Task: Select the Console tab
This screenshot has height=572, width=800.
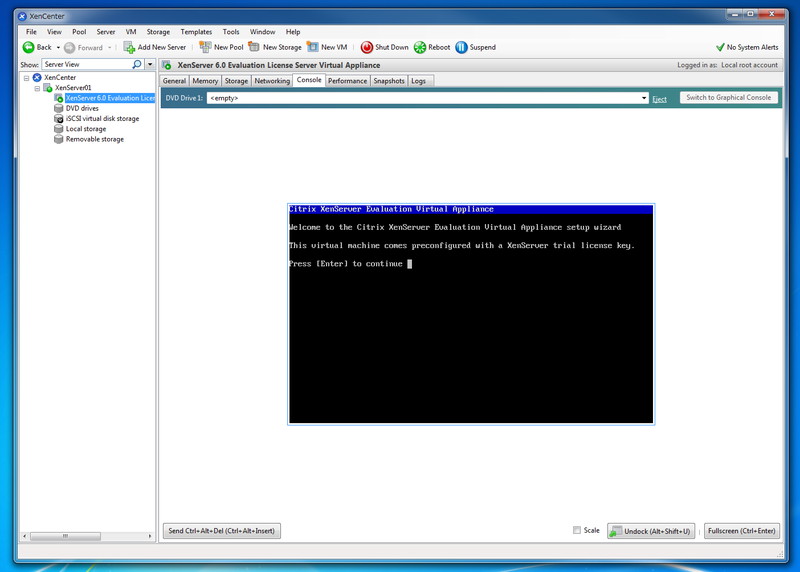Action: click(x=309, y=80)
